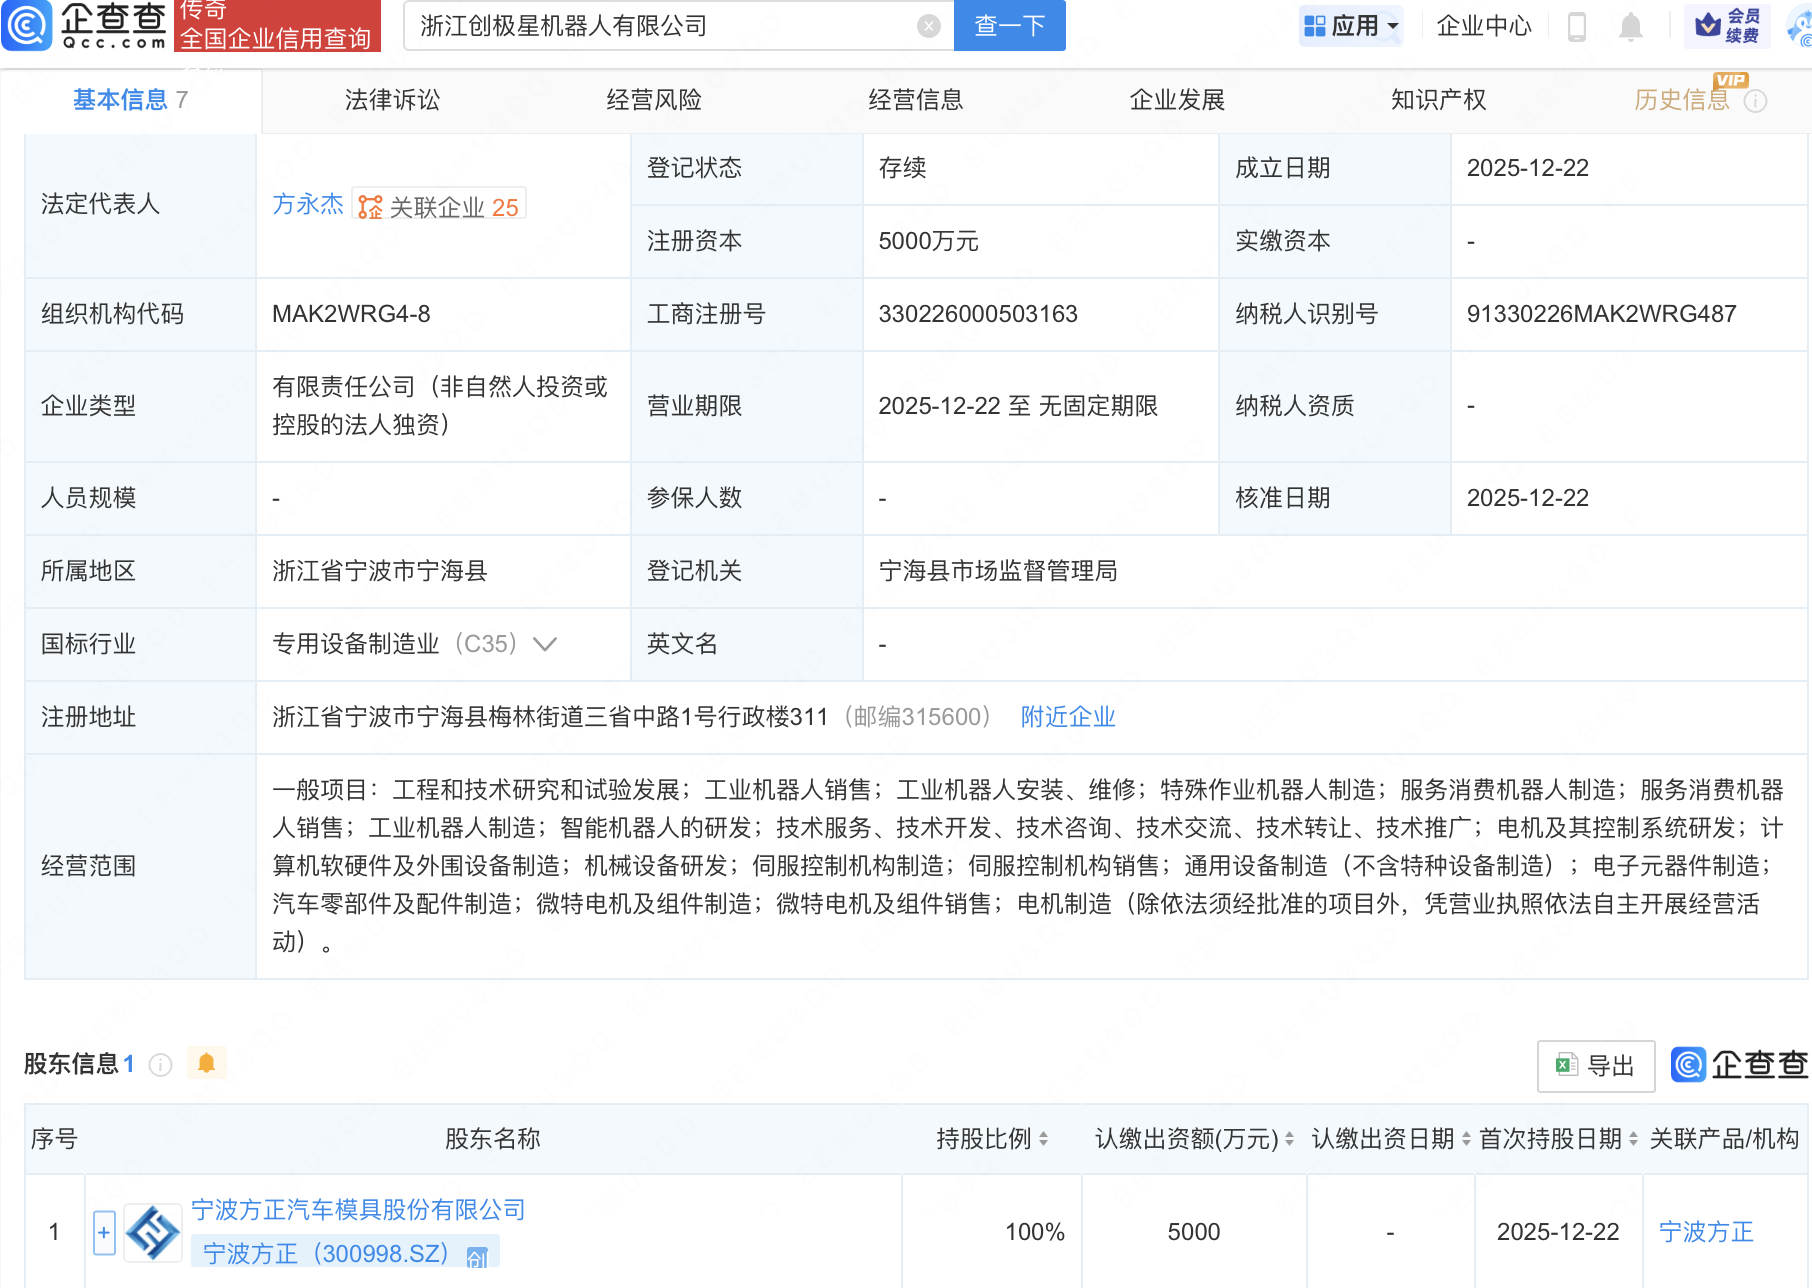This screenshot has width=1812, height=1288.
Task: Expand the 国标行业 industry chevron
Action: coord(545,644)
